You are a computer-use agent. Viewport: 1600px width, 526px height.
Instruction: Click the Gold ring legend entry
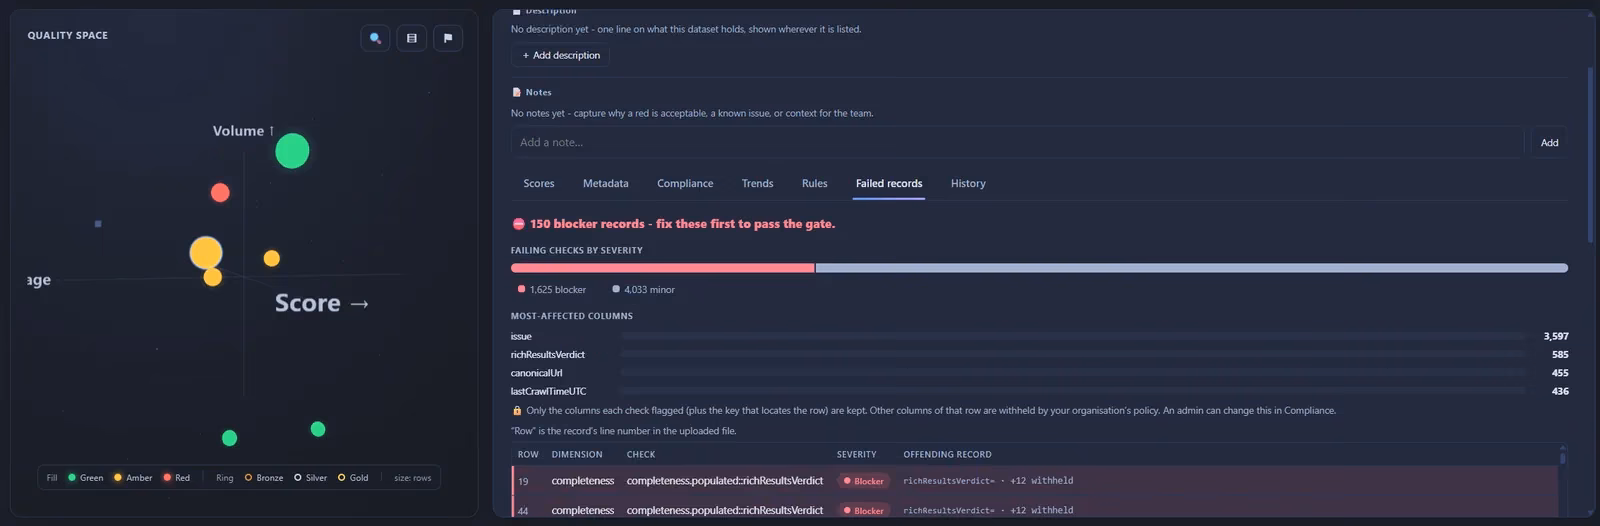pos(353,478)
